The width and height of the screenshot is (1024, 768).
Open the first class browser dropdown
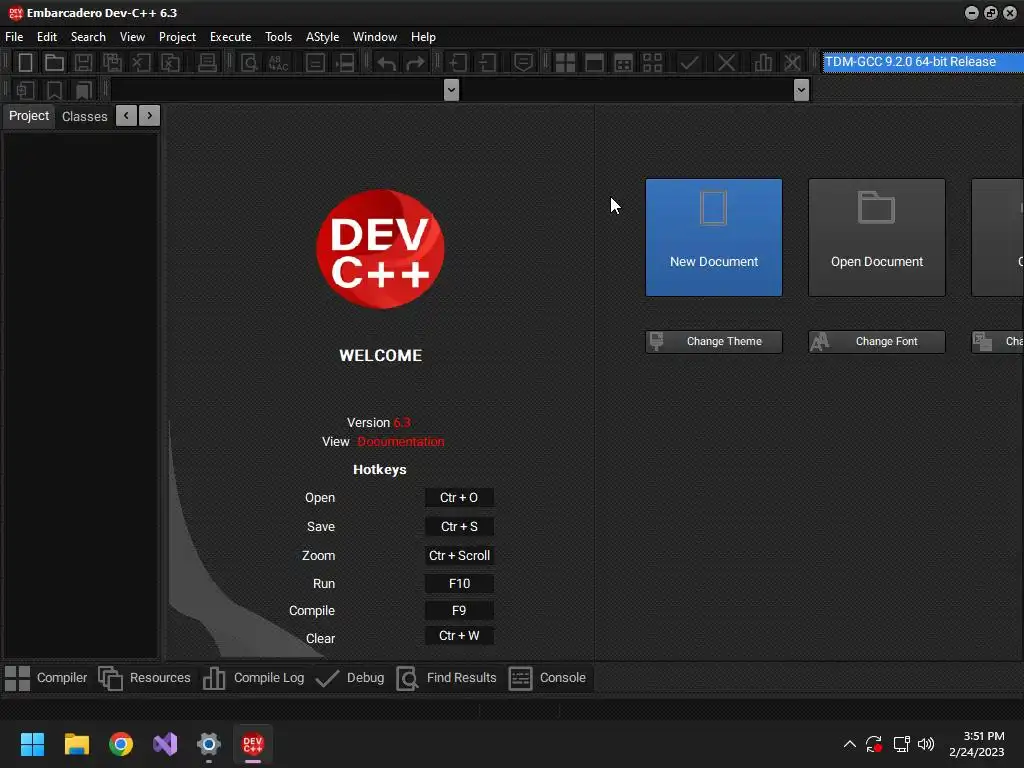[x=451, y=90]
